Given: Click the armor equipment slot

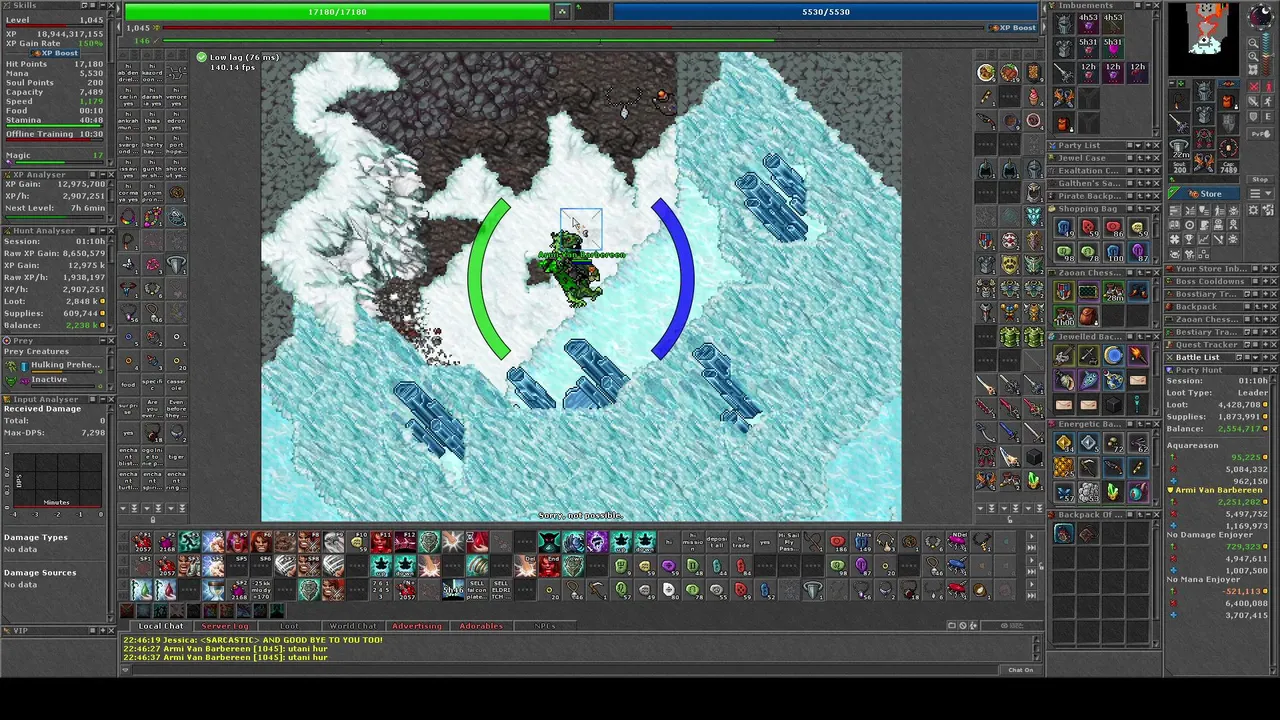Looking at the screenshot, I should coord(1204,114).
